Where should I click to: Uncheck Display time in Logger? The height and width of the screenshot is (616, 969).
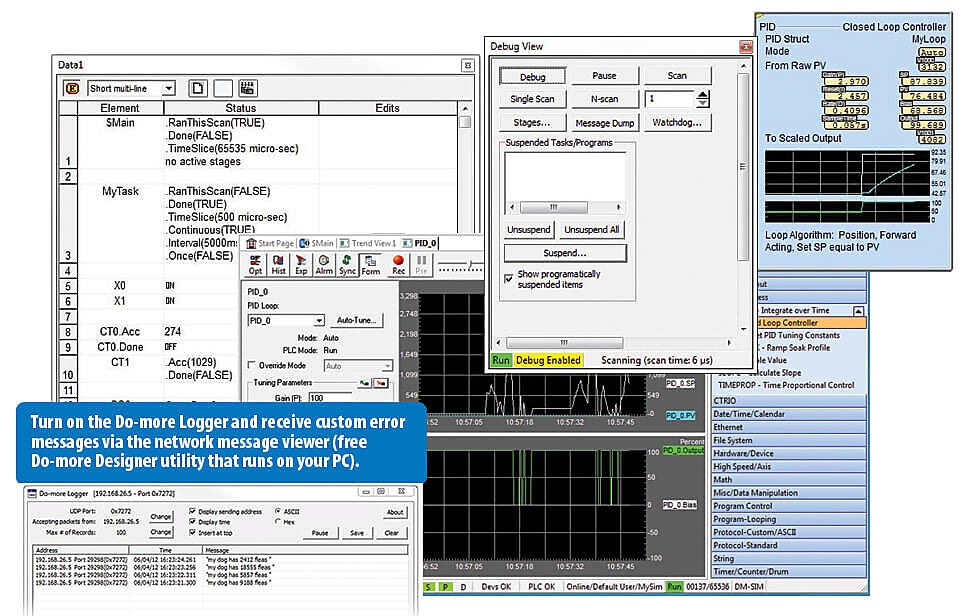[x=192, y=522]
